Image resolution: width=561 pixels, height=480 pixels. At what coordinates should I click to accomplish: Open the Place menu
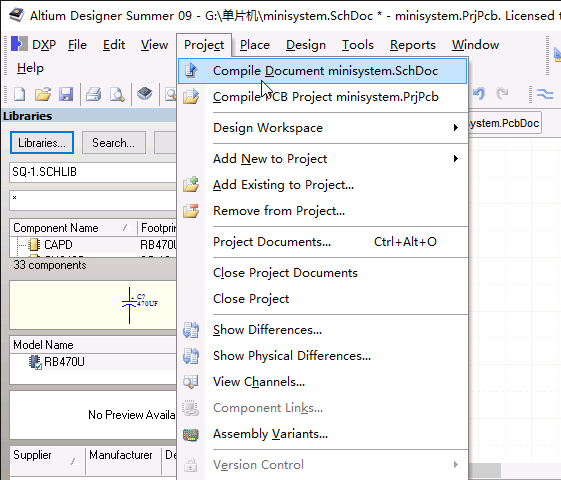click(x=255, y=45)
